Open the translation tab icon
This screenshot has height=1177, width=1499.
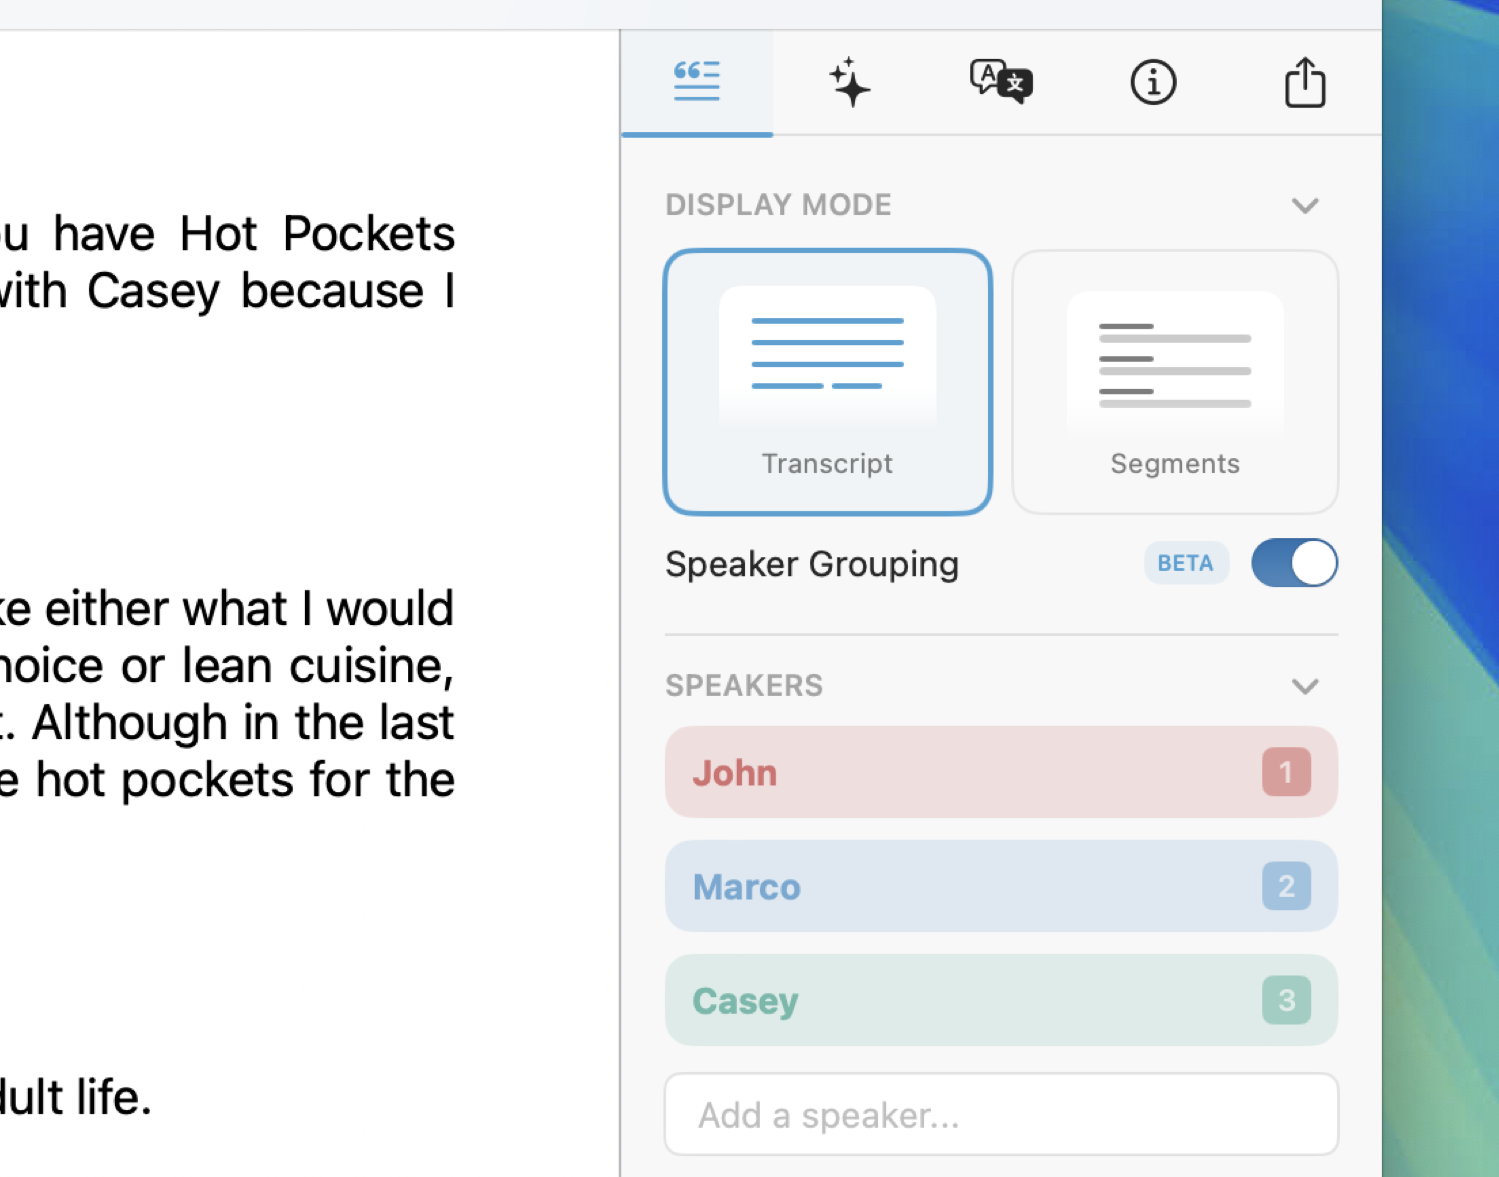[x=1001, y=82]
